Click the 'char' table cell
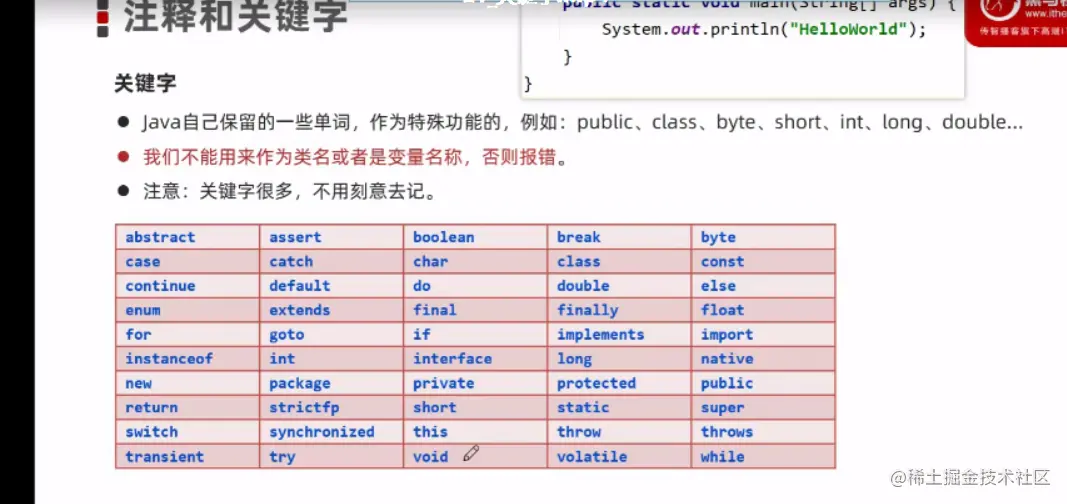The height and width of the screenshot is (504, 1067). point(475,262)
